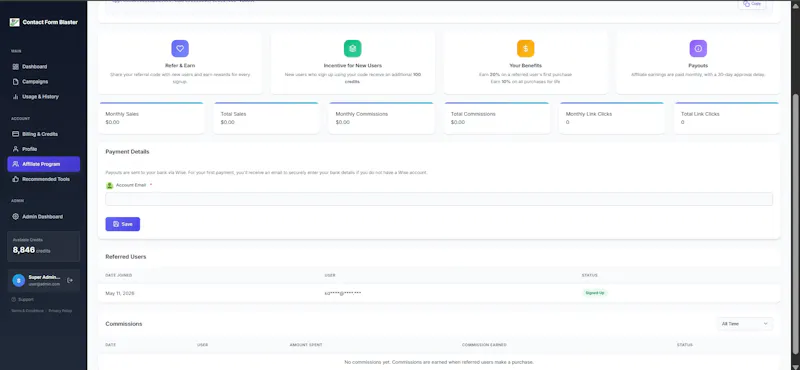The image size is (800, 370).
Task: Click the Commission Earned column header
Action: tap(484, 345)
